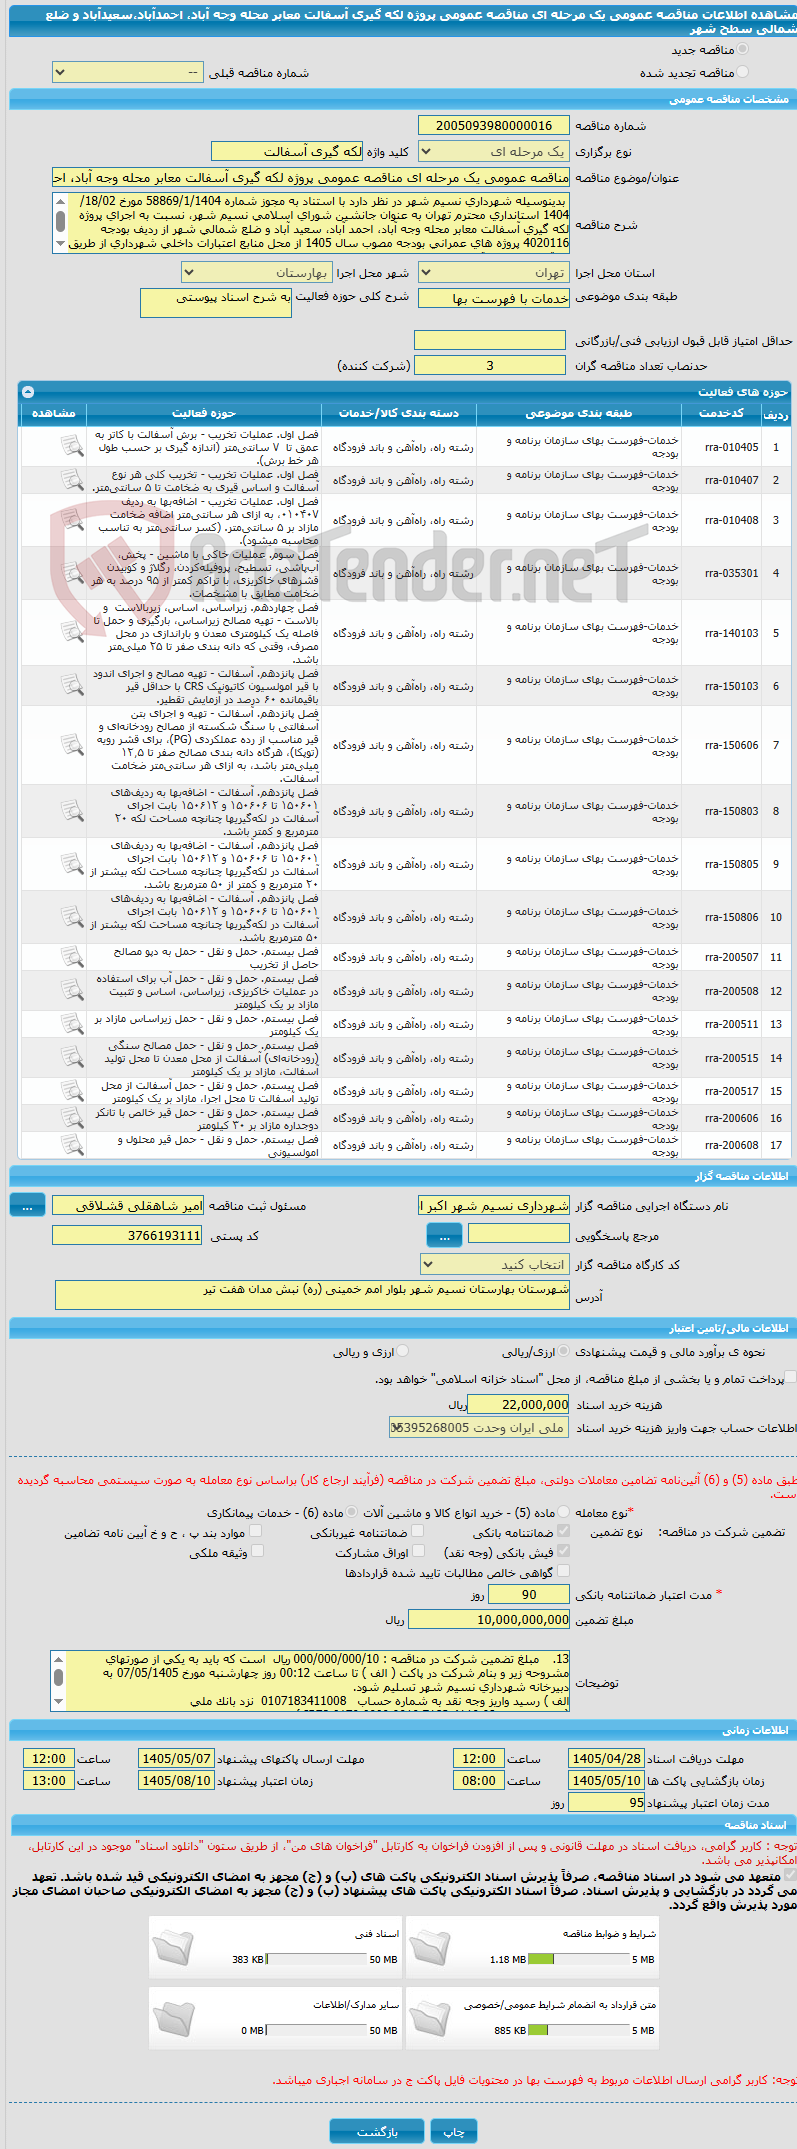Toggle وثیقه ملکی checkbox
The height and width of the screenshot is (2149, 797).
pyautogui.click(x=257, y=1551)
